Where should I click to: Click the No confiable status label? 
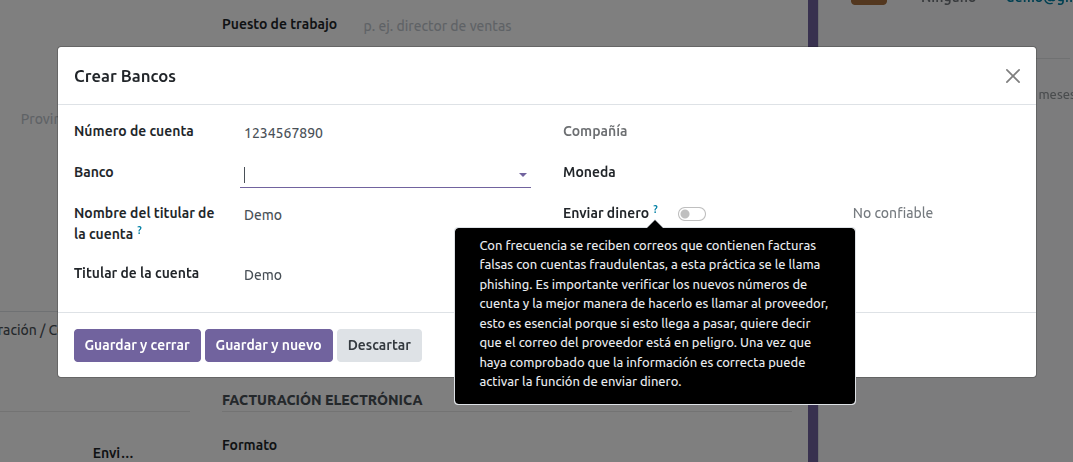coord(892,213)
